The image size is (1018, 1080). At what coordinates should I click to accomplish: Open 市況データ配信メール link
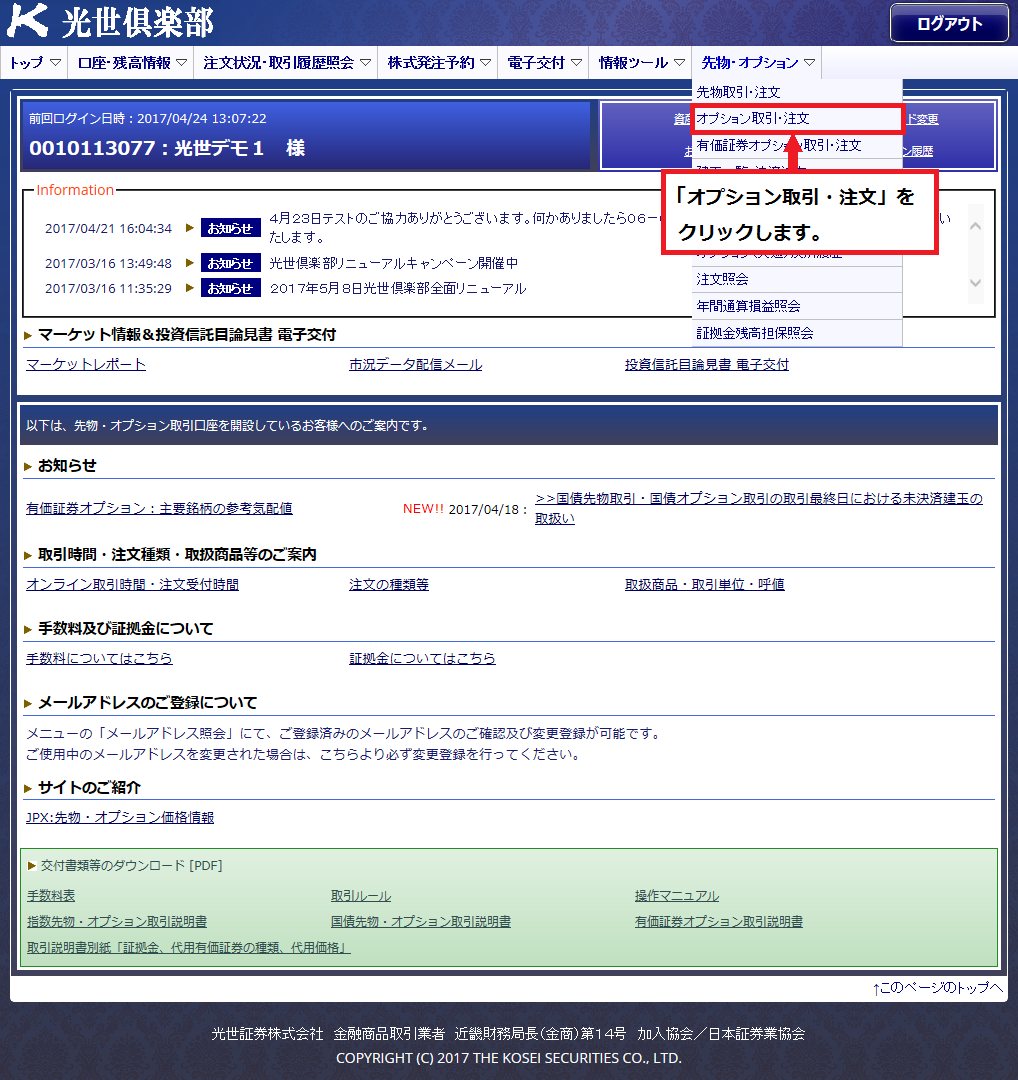(x=415, y=364)
